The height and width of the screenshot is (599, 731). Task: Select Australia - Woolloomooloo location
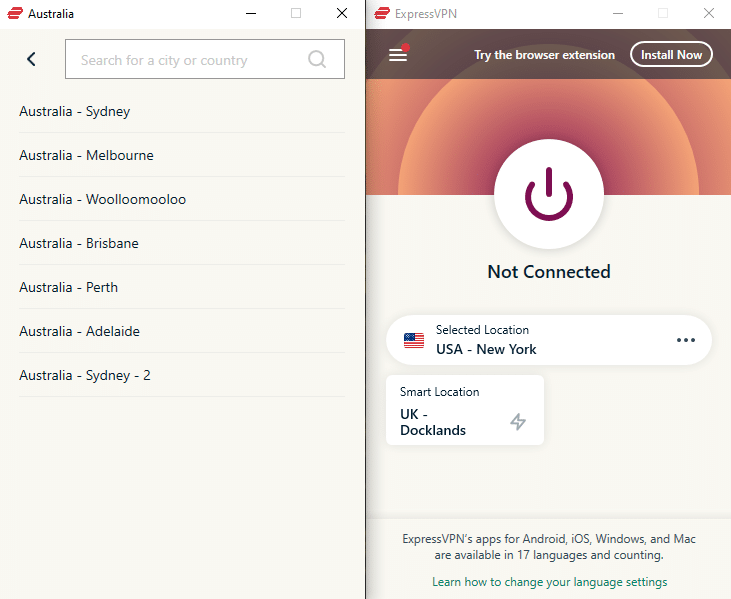click(182, 199)
